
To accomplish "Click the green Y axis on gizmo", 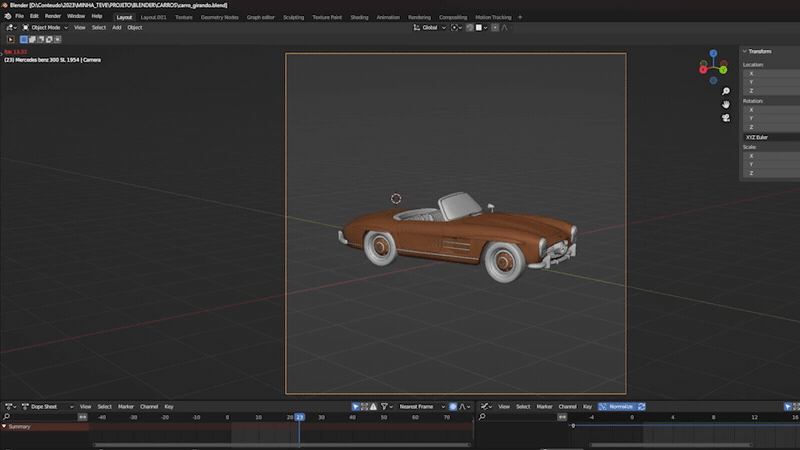I will (x=722, y=69).
